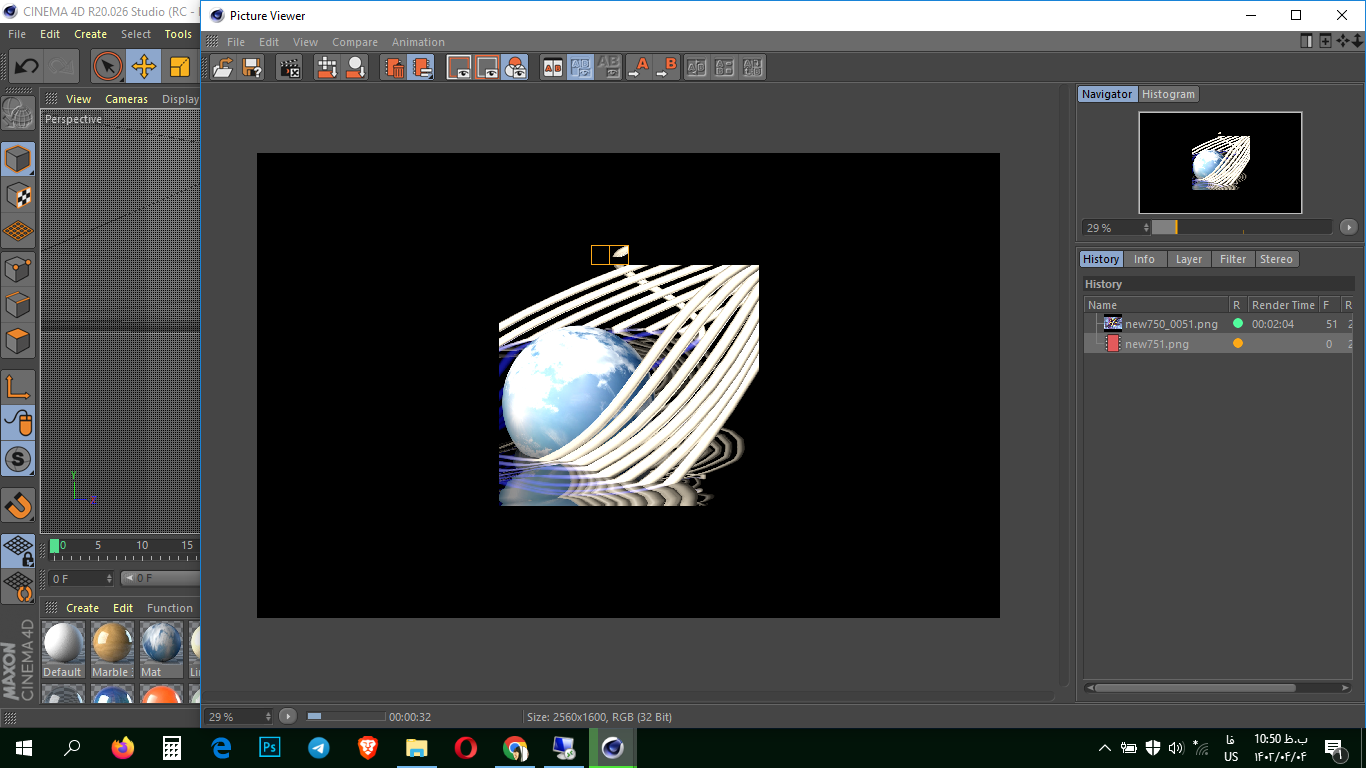Switch to the Navigator tab

coord(1107,94)
